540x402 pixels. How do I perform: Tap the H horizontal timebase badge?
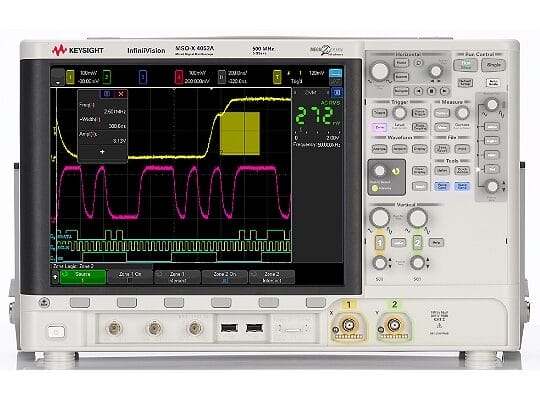[x=222, y=77]
